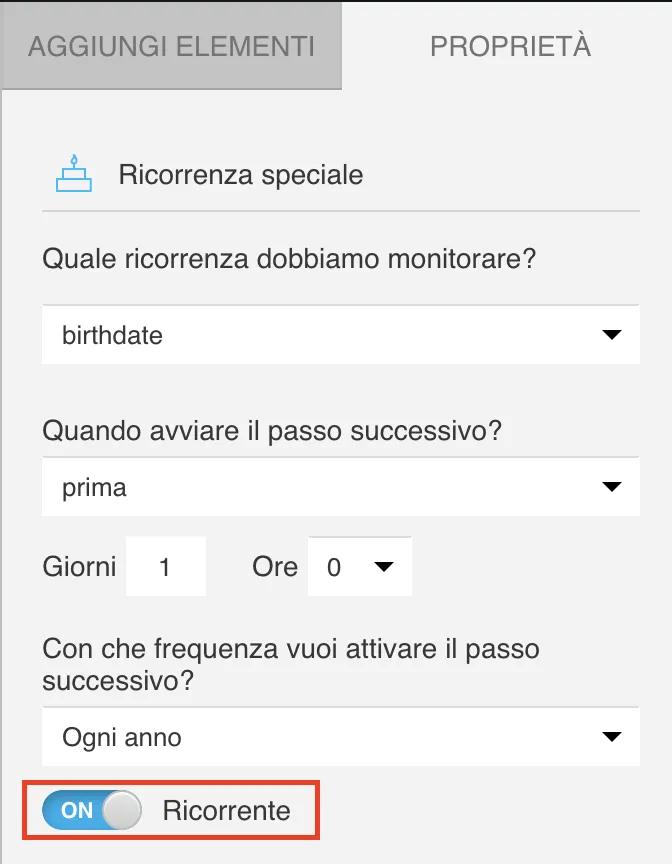
Task: Click the birthday cake icon
Action: 74,174
